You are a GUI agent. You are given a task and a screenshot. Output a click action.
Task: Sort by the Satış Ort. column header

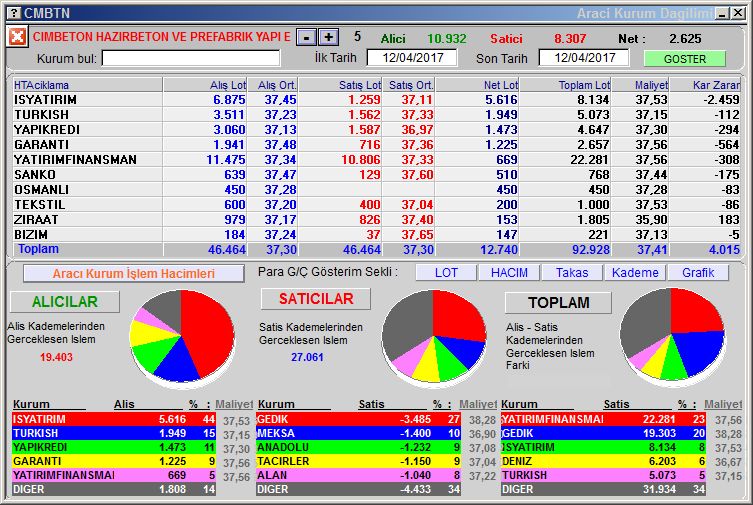(x=408, y=85)
